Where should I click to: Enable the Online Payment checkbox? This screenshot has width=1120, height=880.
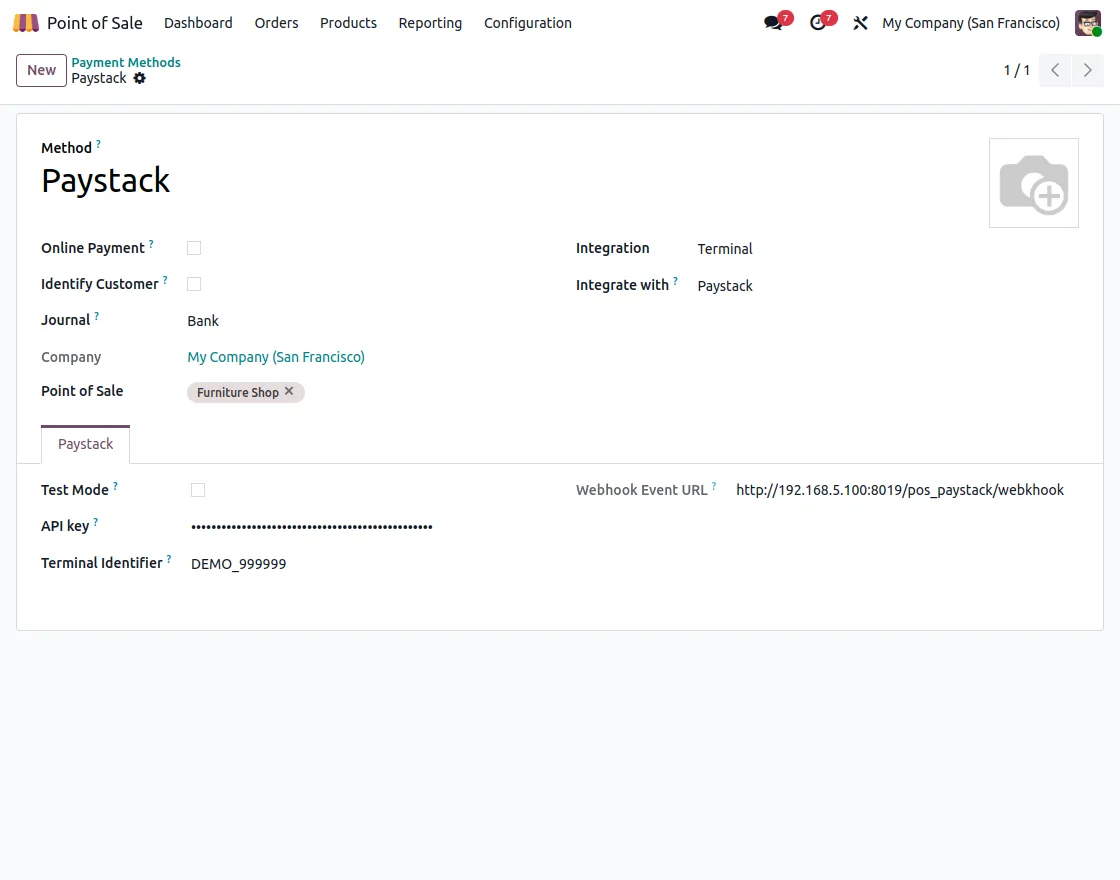pyautogui.click(x=194, y=248)
